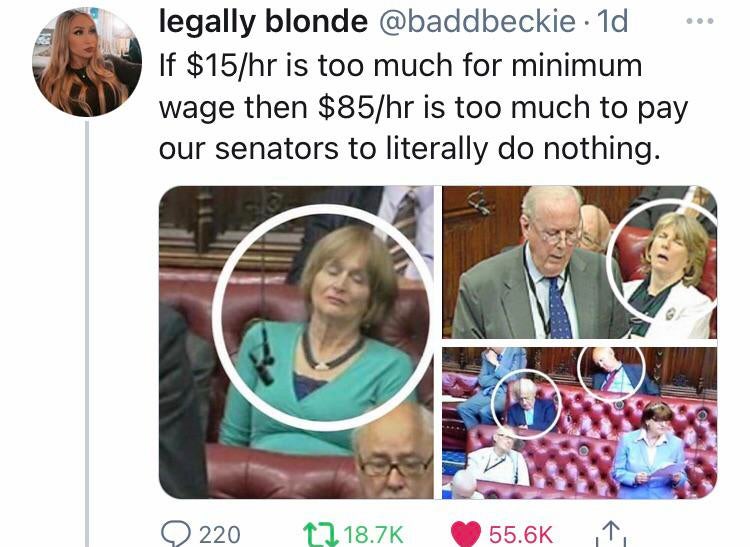Open the three-dot more options menu
Viewport: 750px width, 547px height.
[x=700, y=21]
